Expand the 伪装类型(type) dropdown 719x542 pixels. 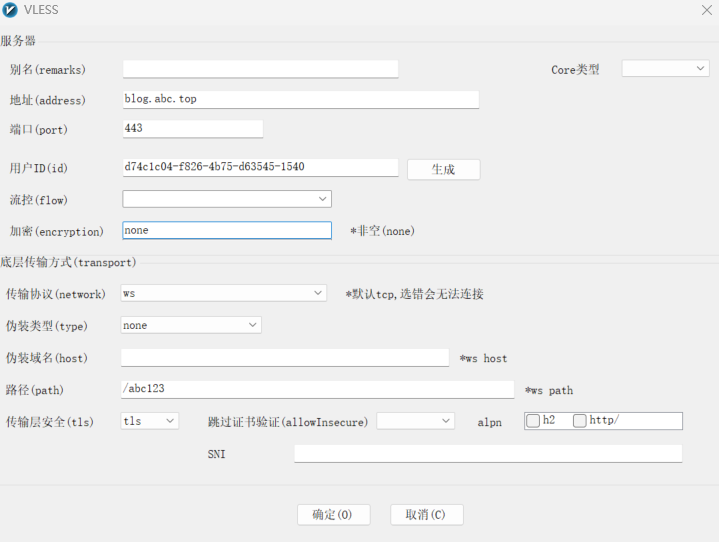coord(190,325)
